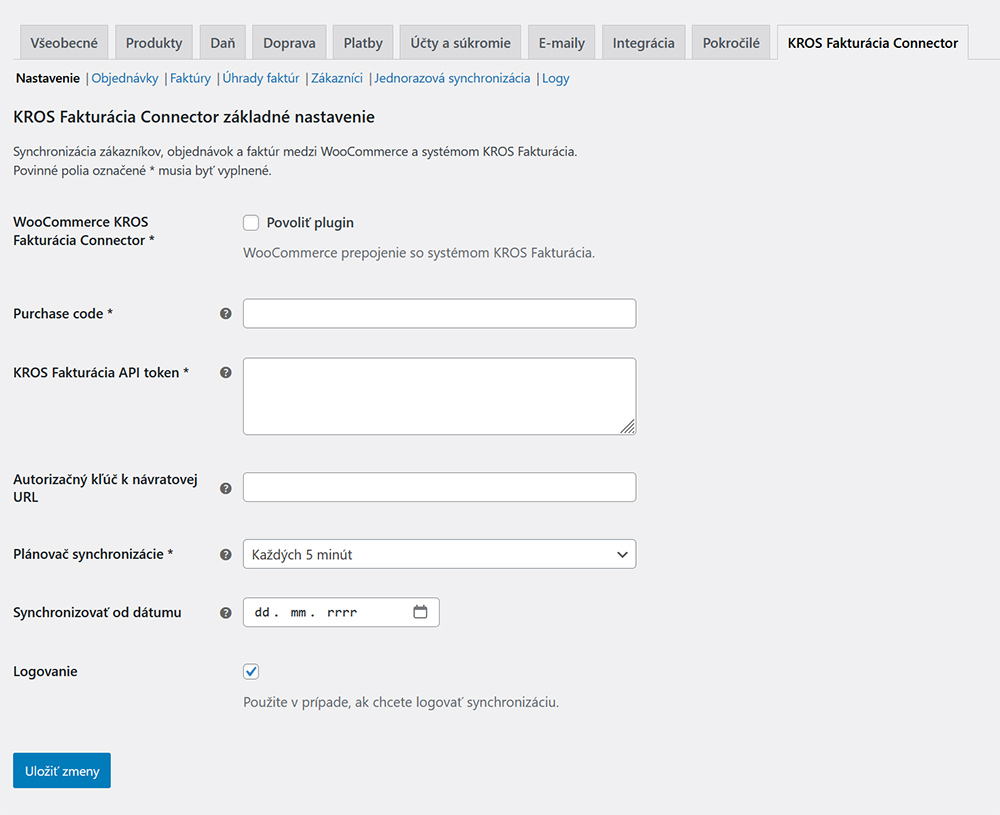The image size is (1000, 815).
Task: Go to the Pokročilé tab
Action: (x=731, y=43)
